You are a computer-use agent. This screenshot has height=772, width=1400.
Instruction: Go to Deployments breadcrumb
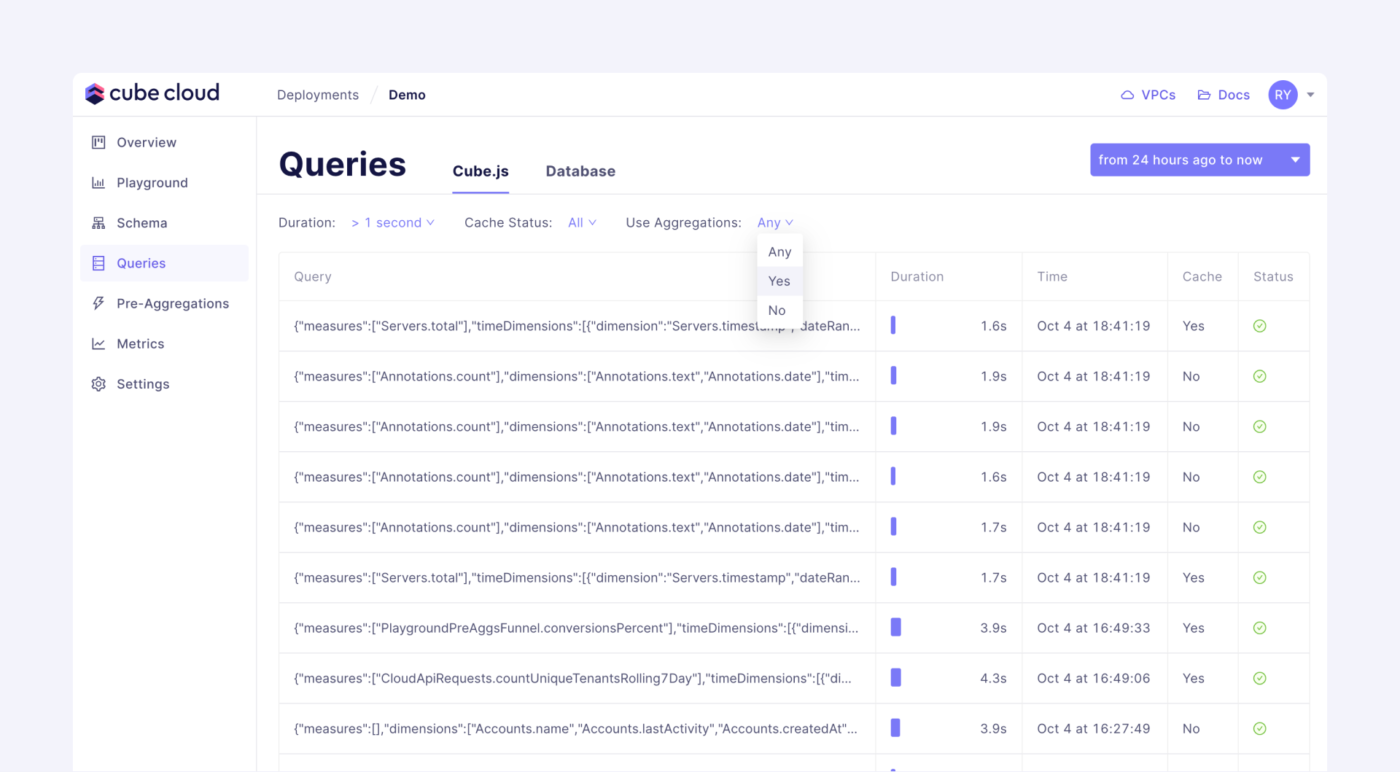[x=317, y=95]
